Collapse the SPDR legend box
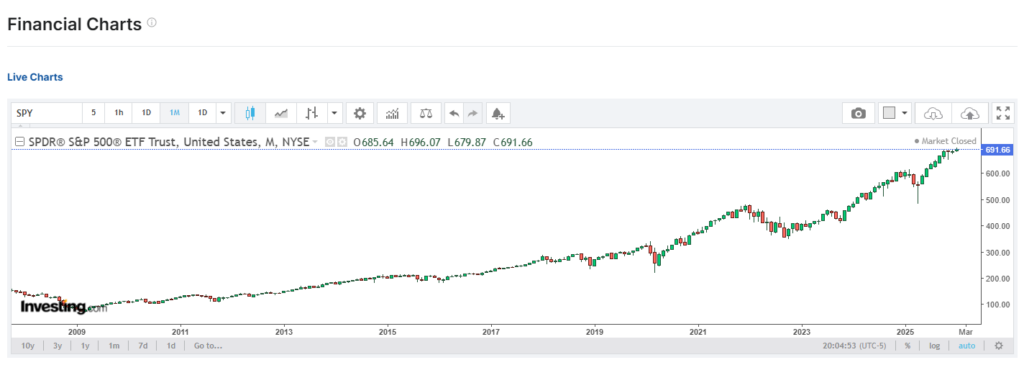 (19, 142)
